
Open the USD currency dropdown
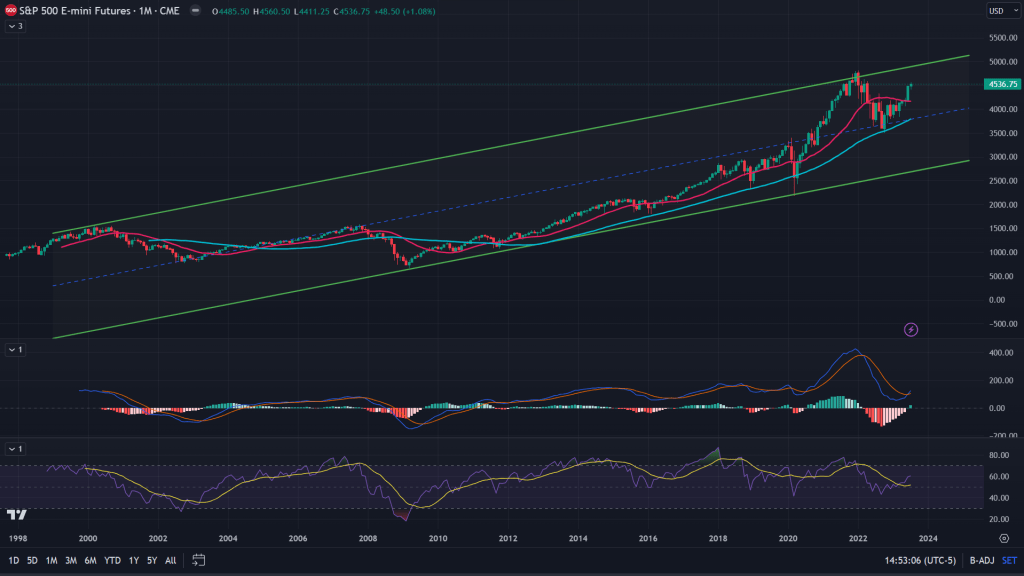[x=1000, y=10]
